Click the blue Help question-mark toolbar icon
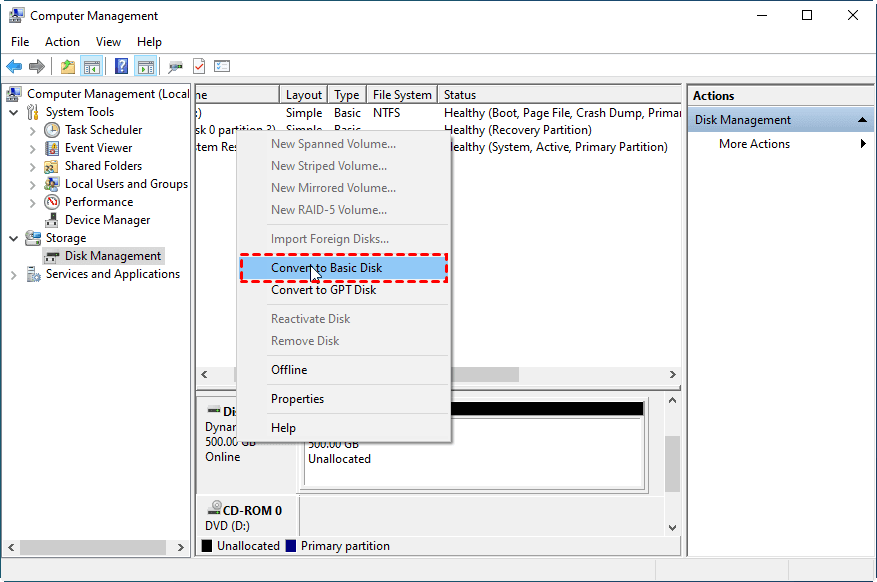 tap(121, 67)
